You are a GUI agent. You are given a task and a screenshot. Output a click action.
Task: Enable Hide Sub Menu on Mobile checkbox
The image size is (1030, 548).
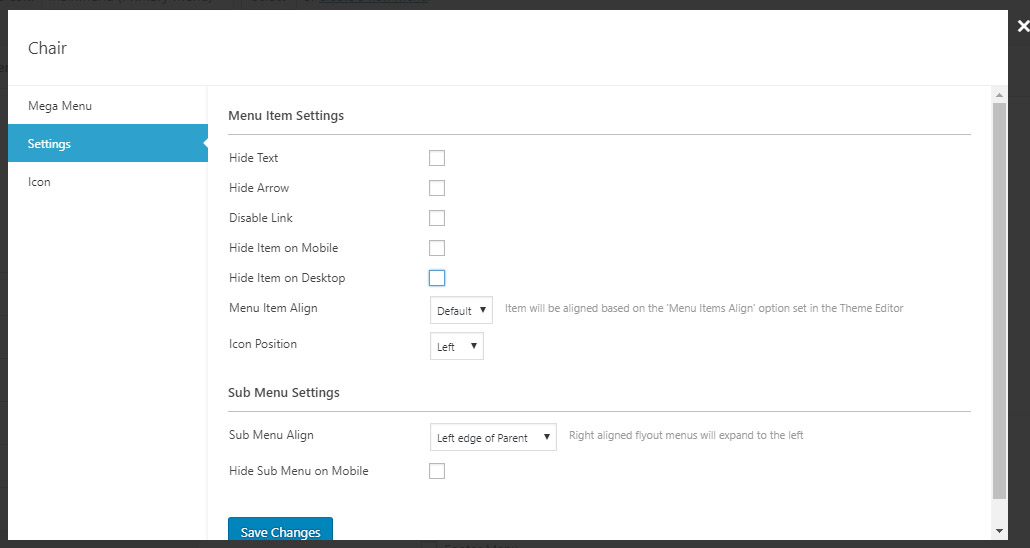click(x=437, y=471)
